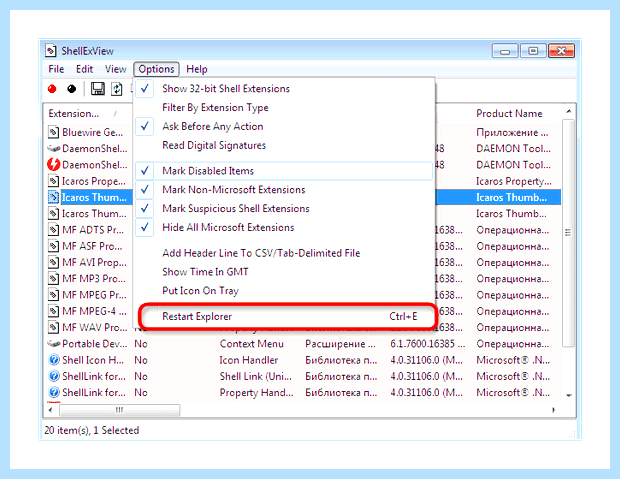This screenshot has height=479, width=620.
Task: Toggle Mark Disabled Items option
Action: tap(284, 171)
